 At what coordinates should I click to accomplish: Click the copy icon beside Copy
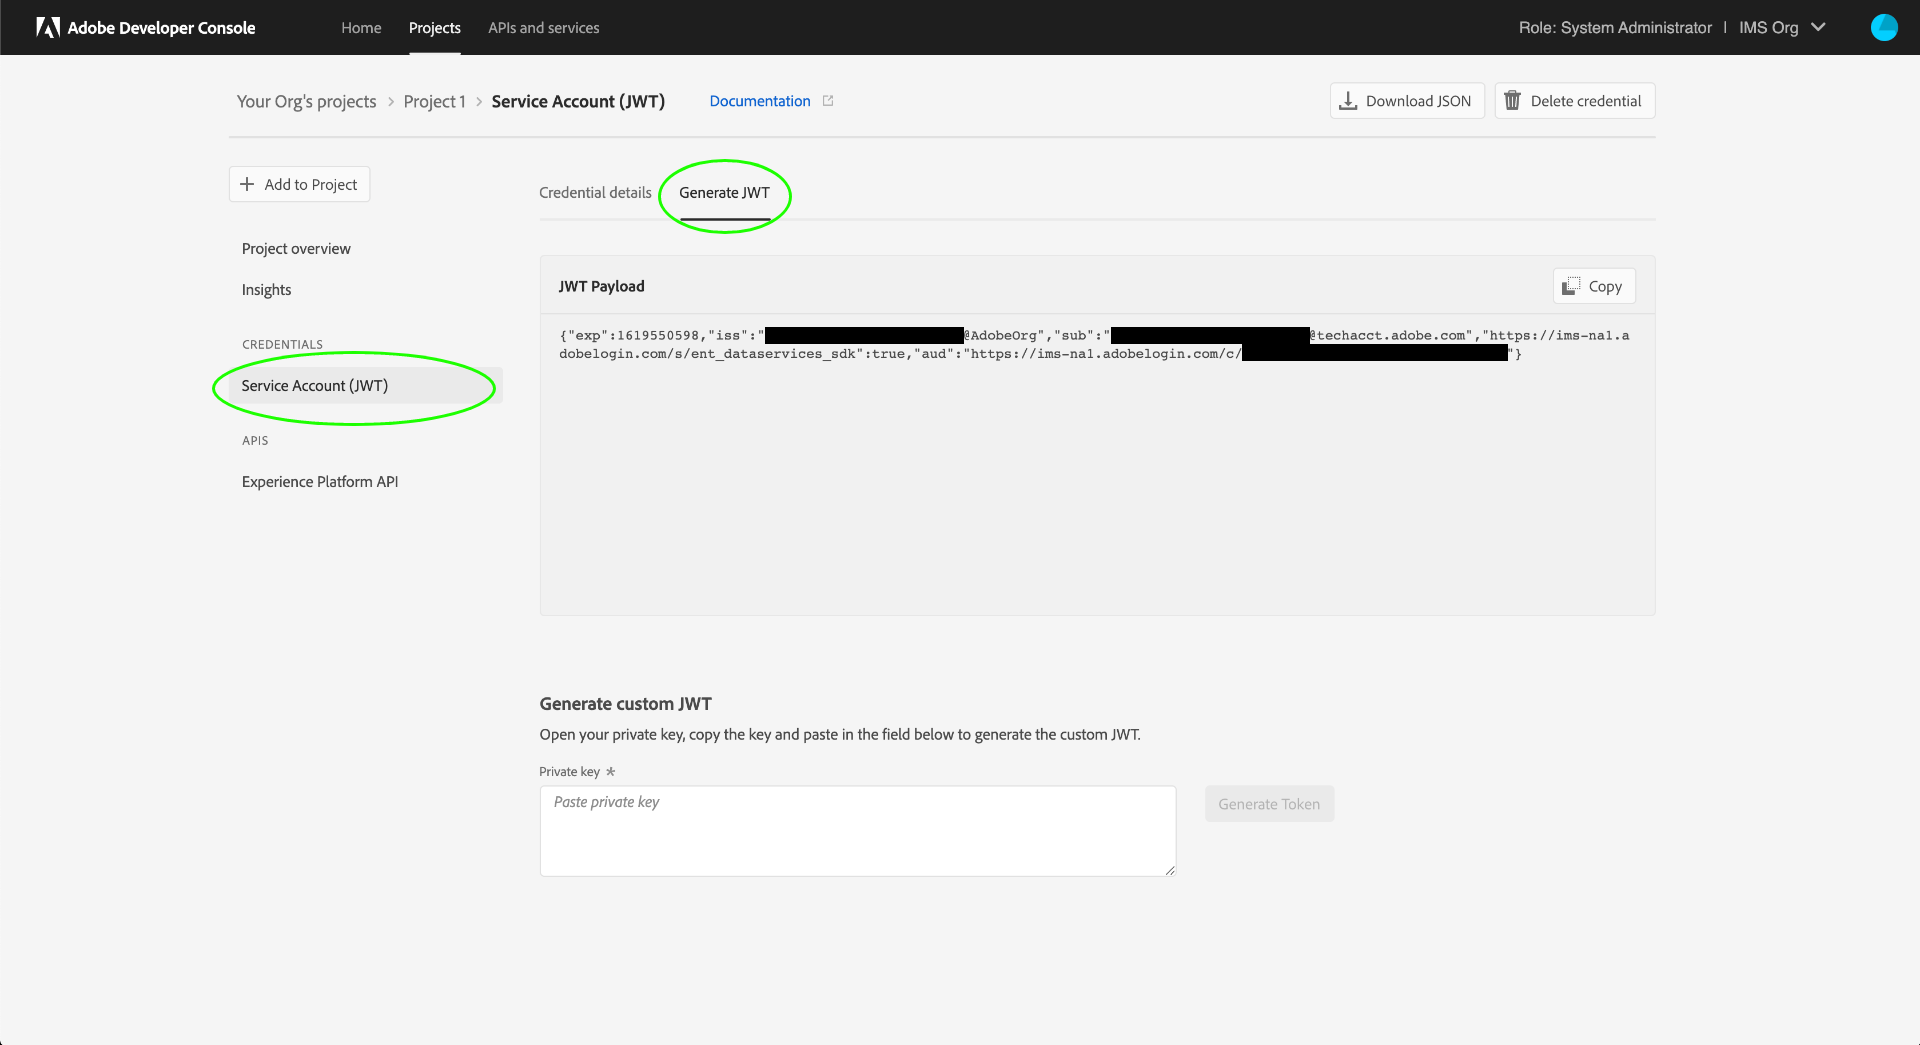click(1571, 286)
